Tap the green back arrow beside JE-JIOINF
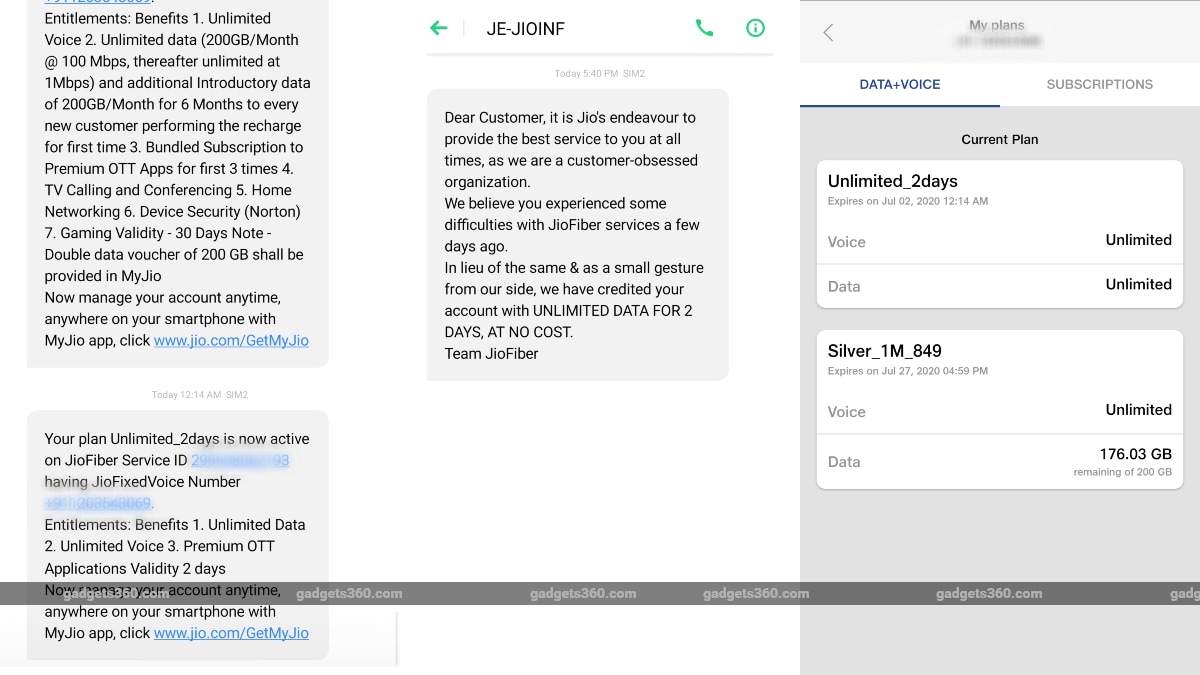The height and width of the screenshot is (675, 1200). pyautogui.click(x=439, y=28)
